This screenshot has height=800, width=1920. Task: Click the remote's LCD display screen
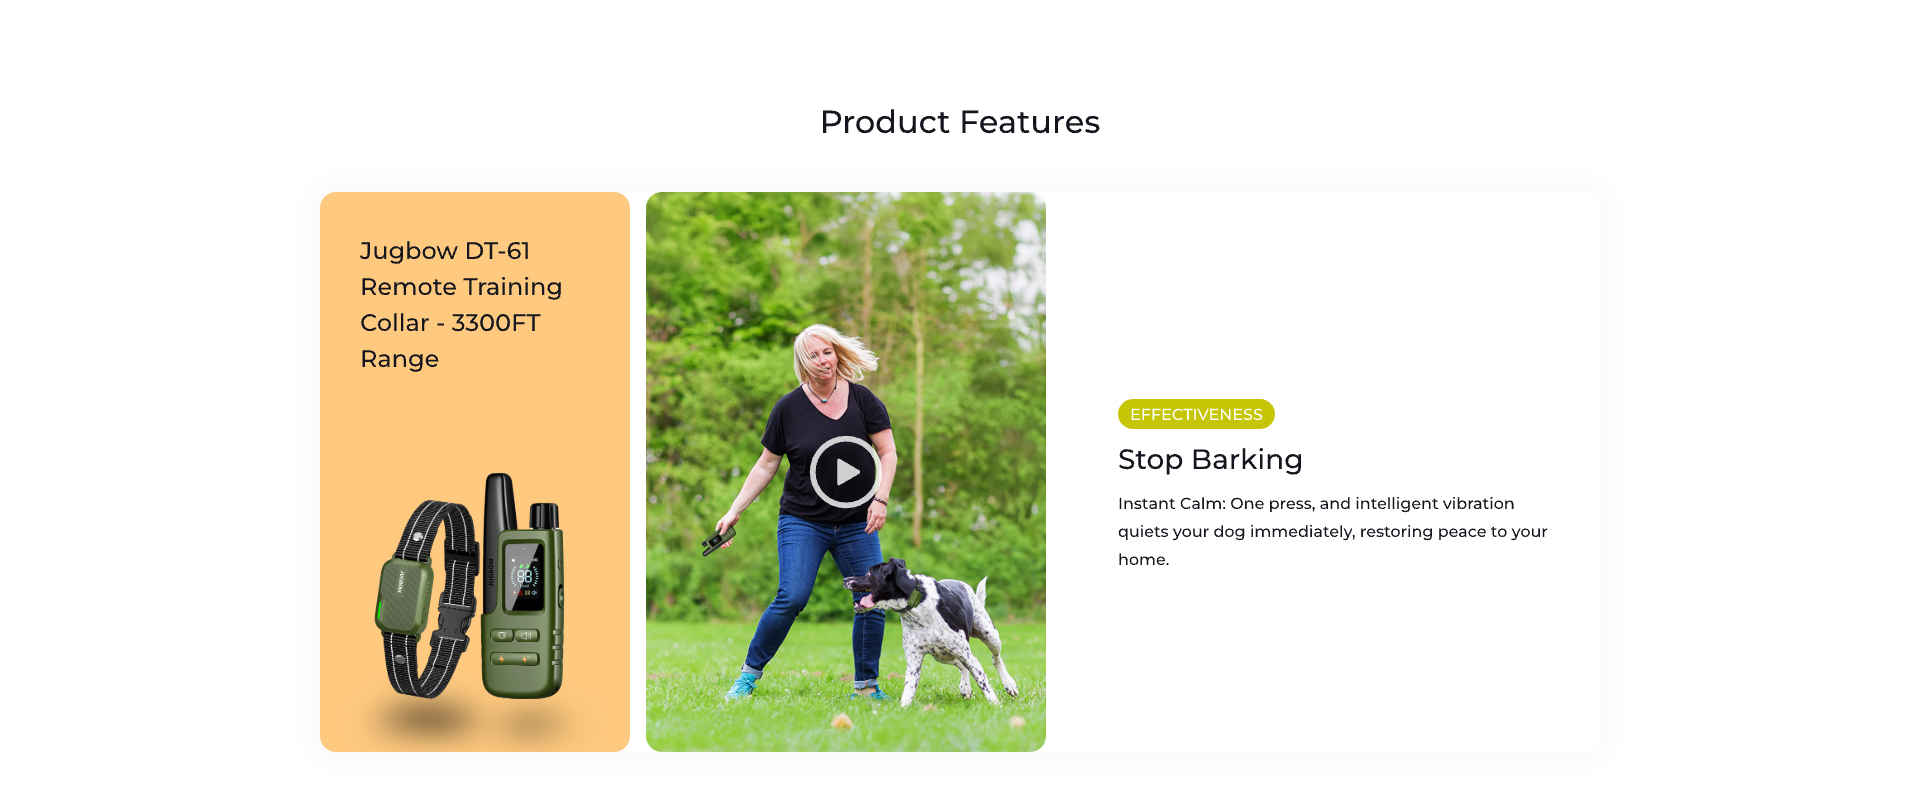[524, 576]
